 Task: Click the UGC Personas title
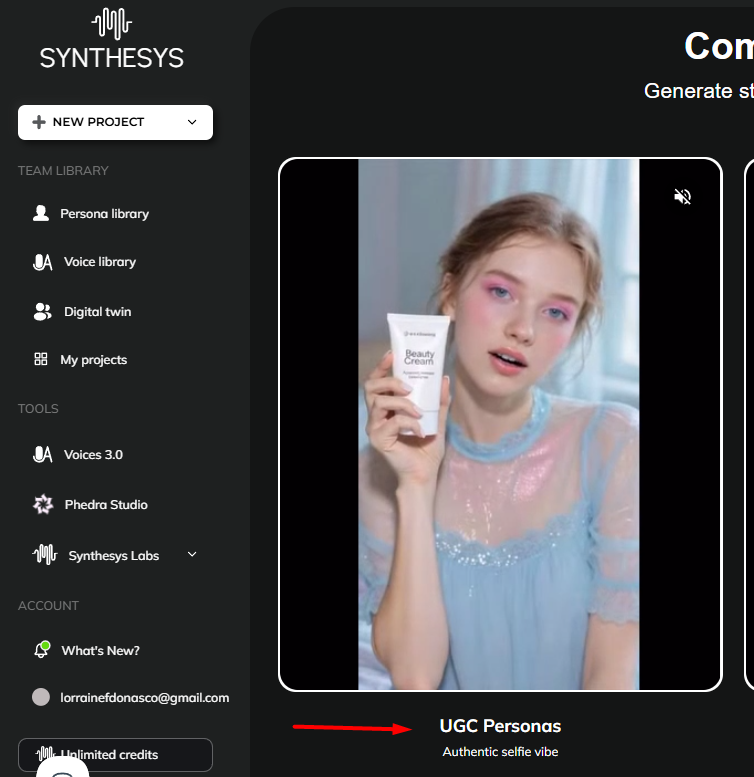pos(500,726)
